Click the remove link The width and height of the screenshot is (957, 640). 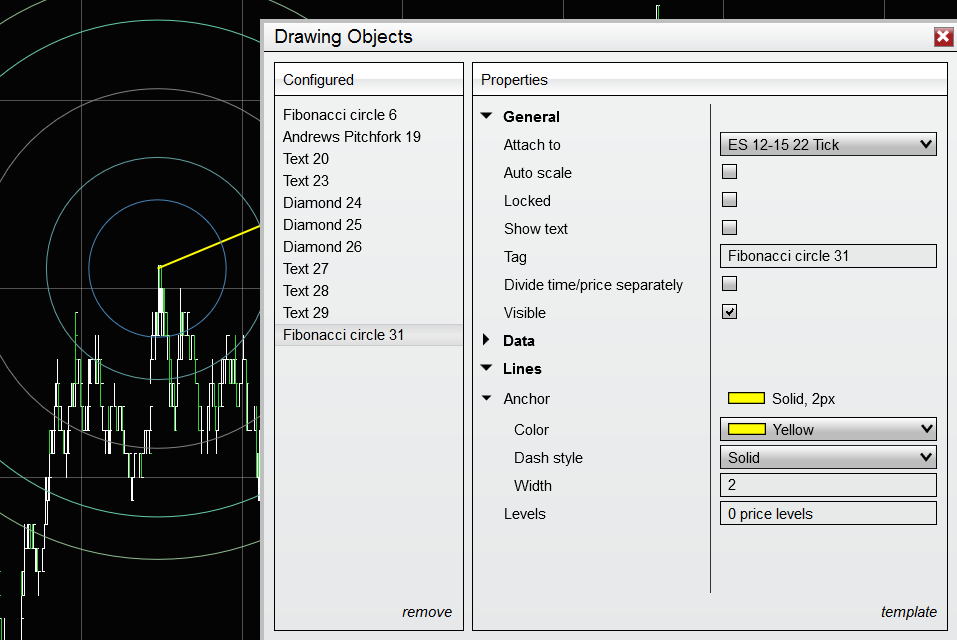click(426, 612)
